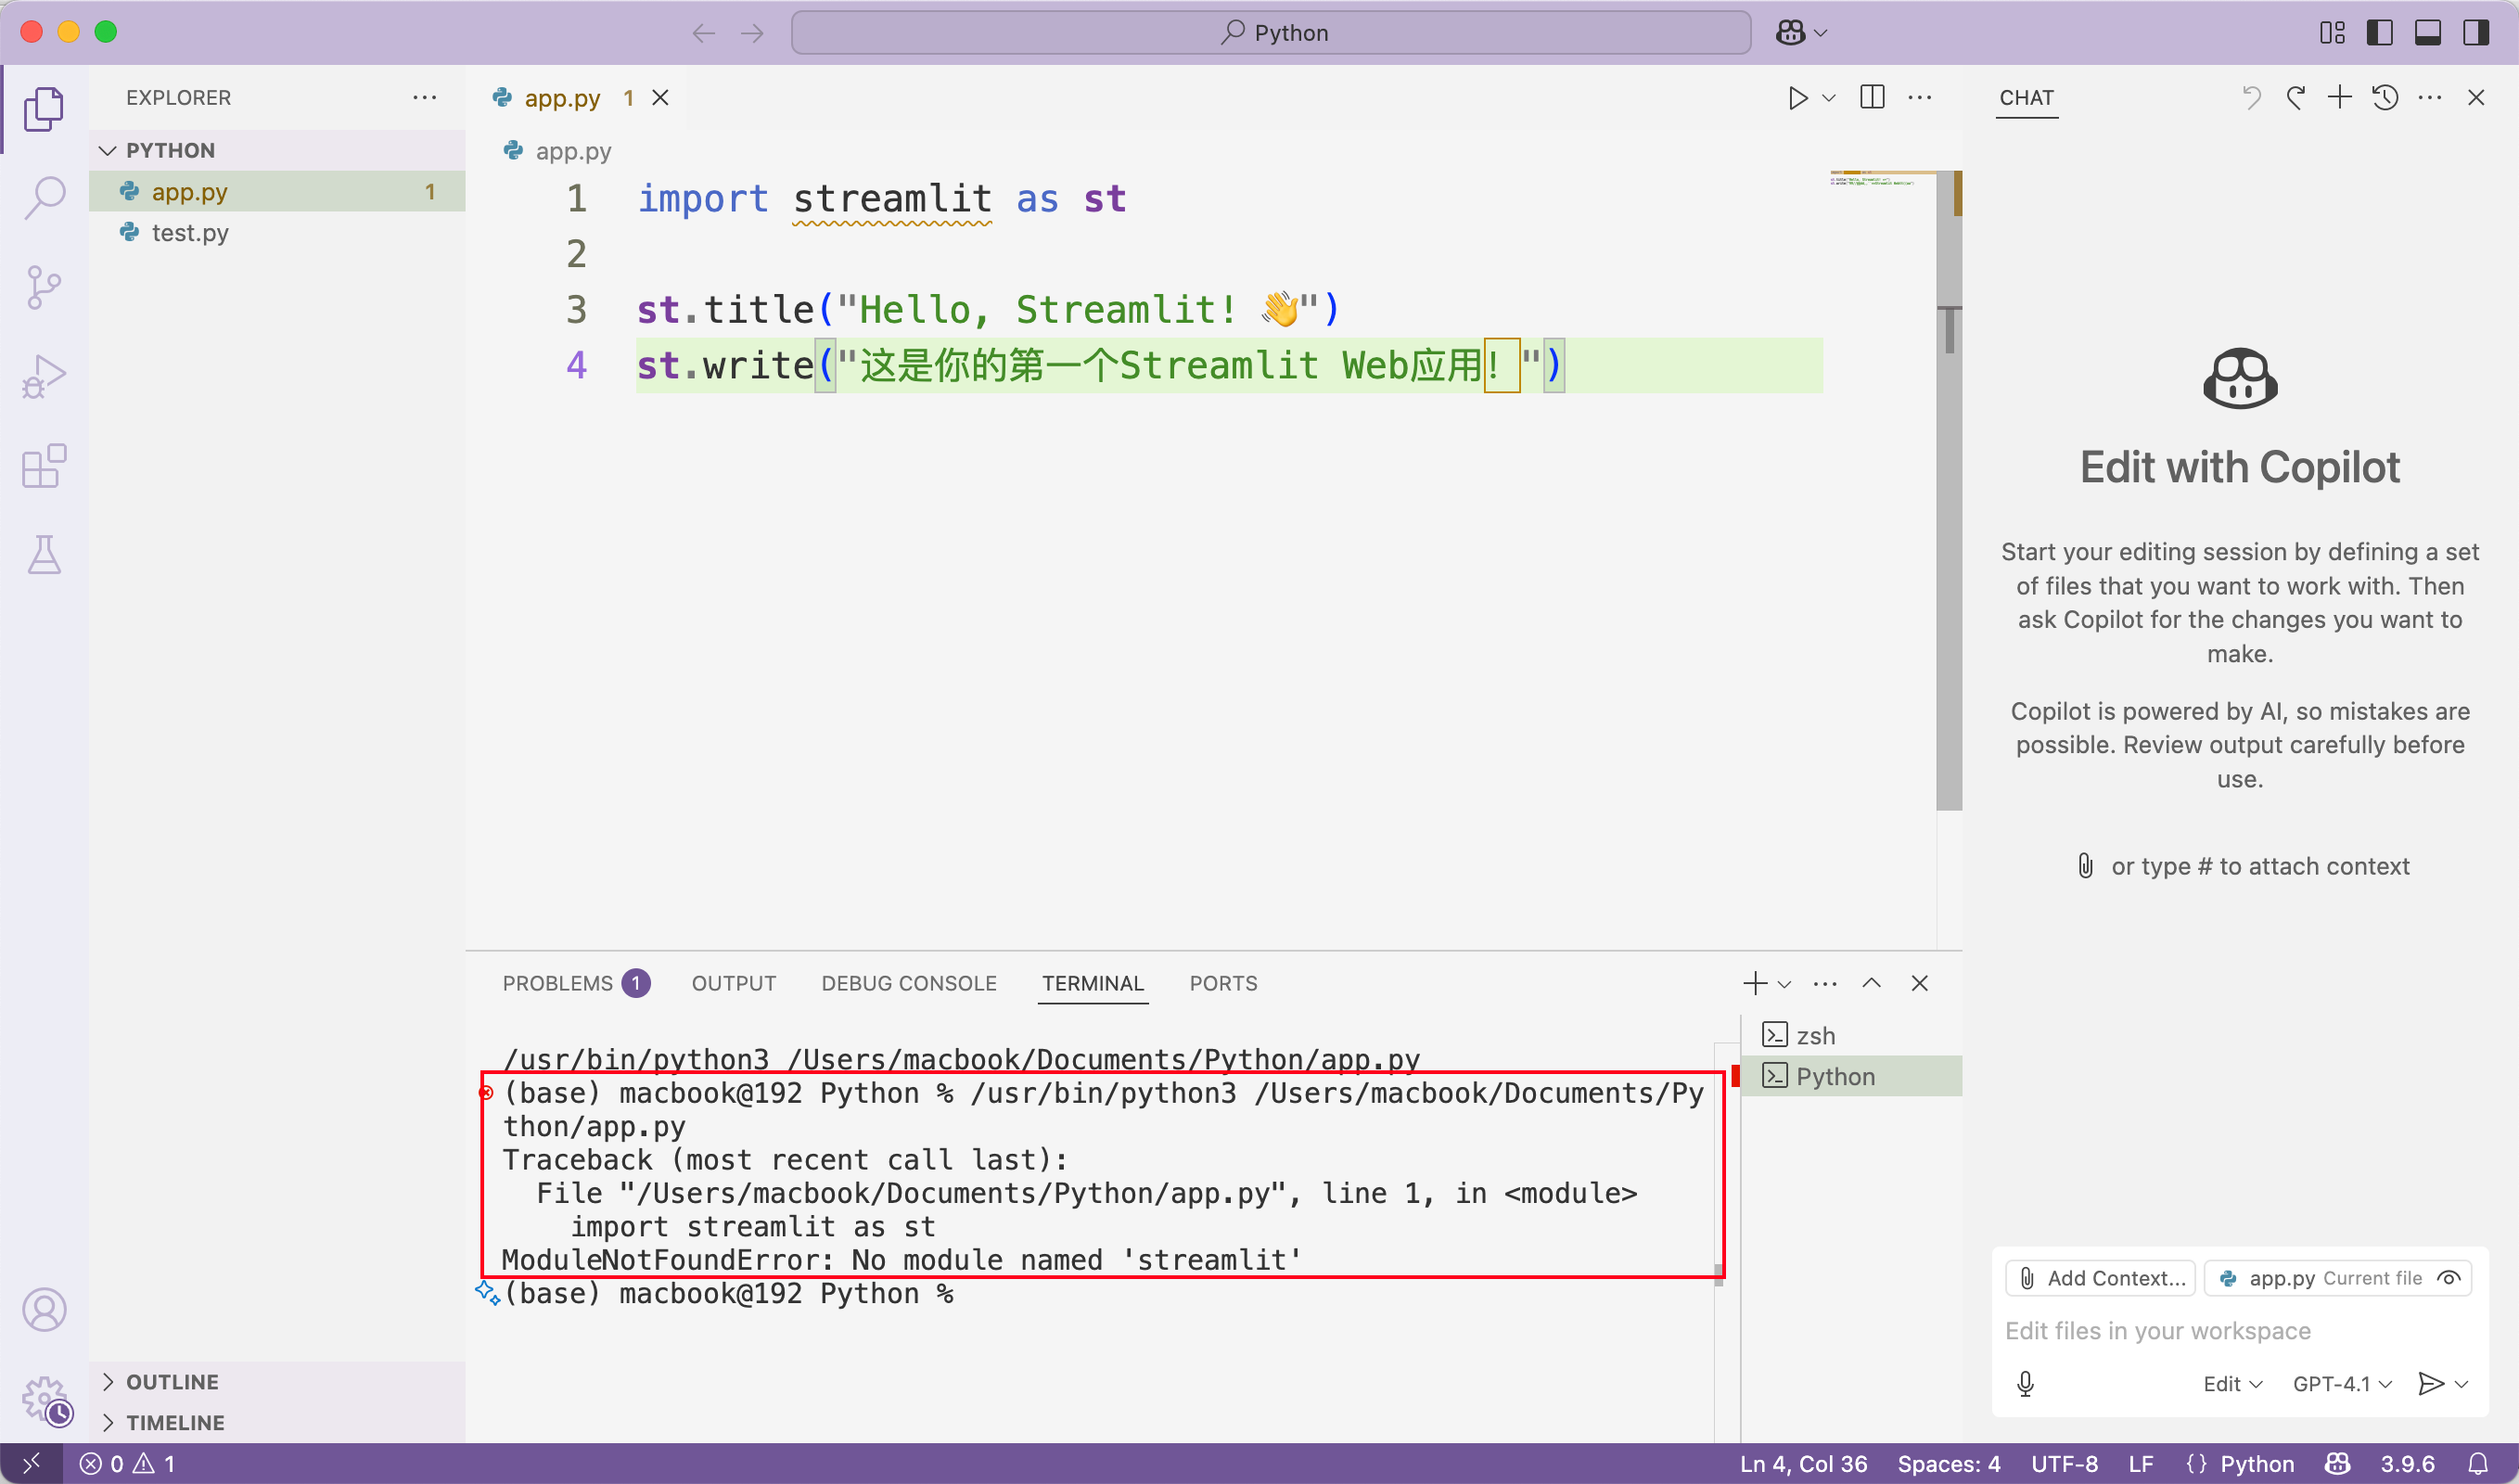Toggle the secondary sidebar visibility
The image size is (2519, 1484).
(2475, 32)
